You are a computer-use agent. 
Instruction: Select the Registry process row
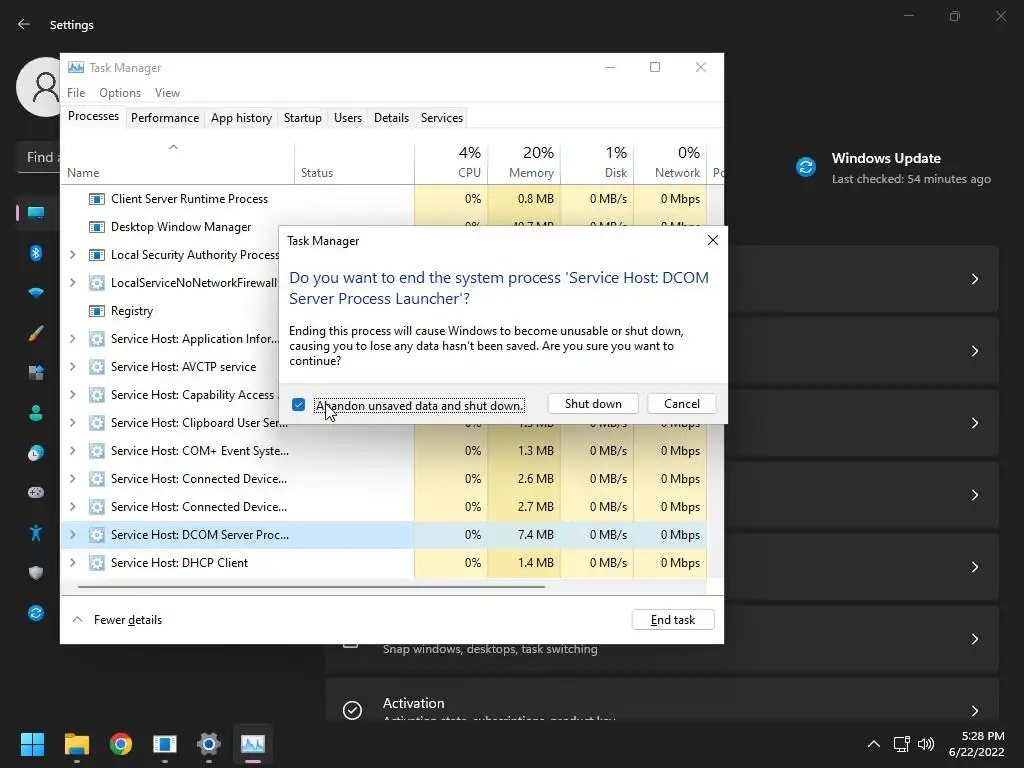point(170,311)
